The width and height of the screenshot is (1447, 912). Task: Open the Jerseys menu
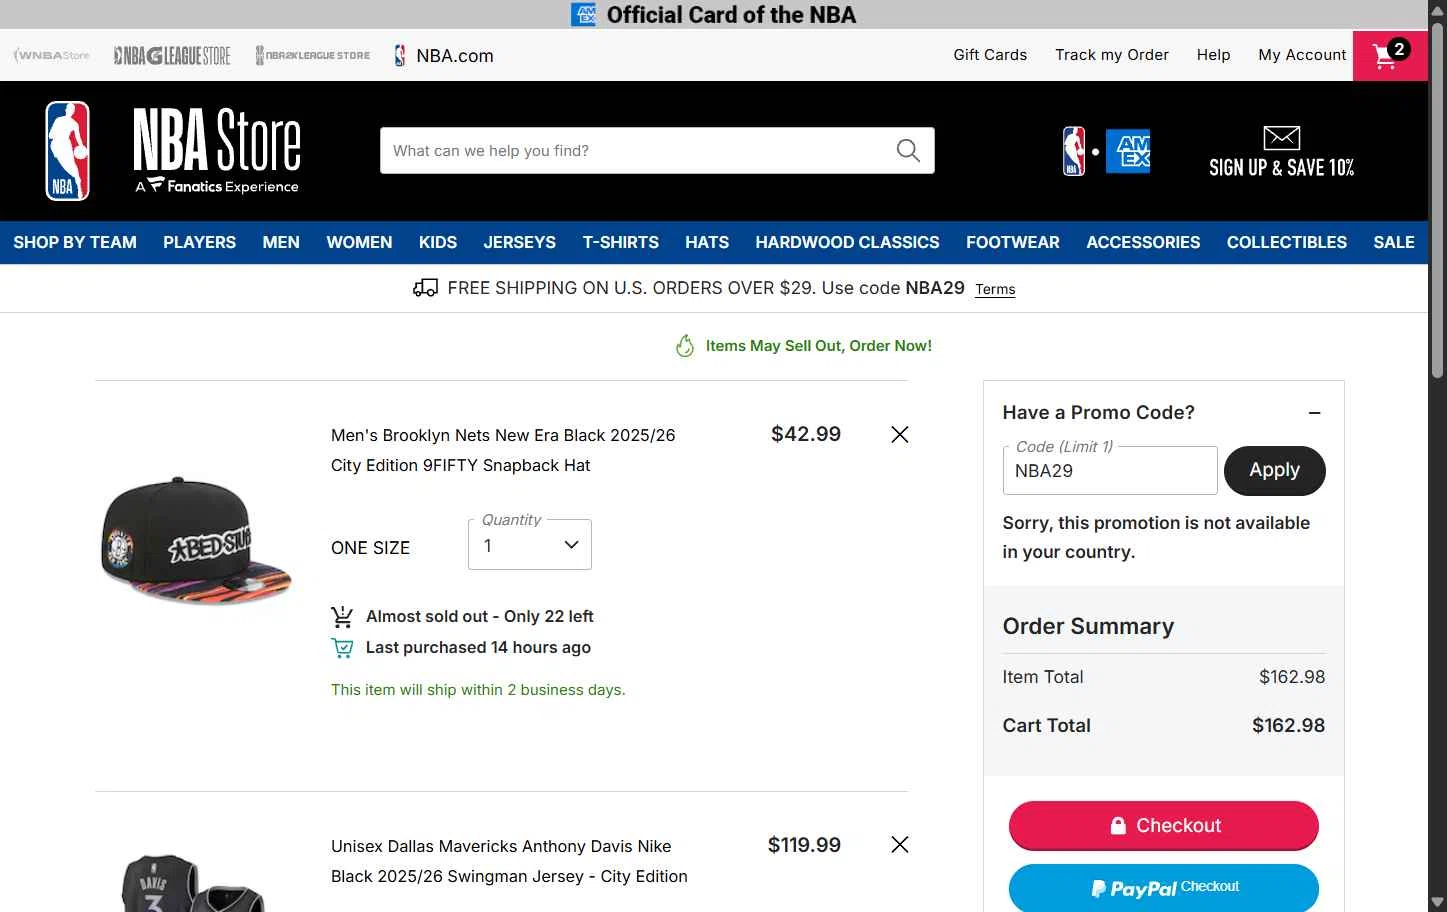coord(520,242)
